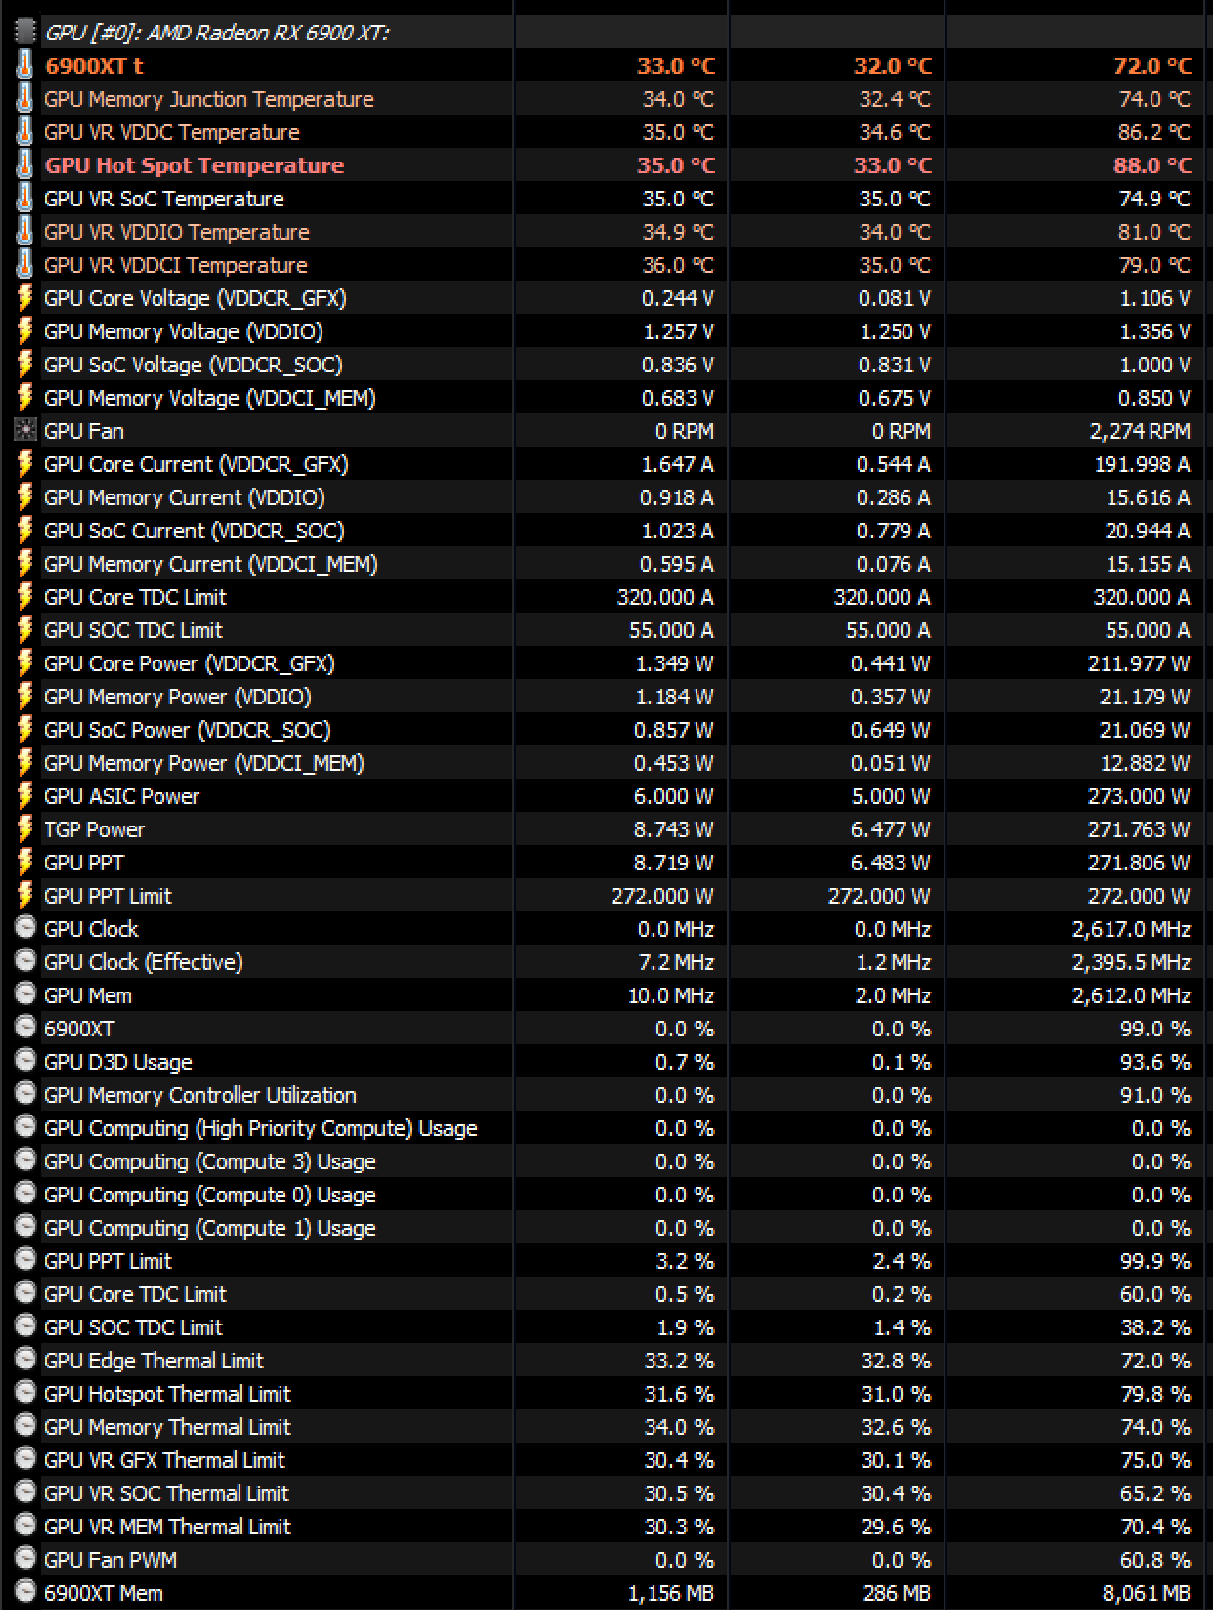Select GPU Edge Thermal Limit label
The height and width of the screenshot is (1610, 1213).
point(154,1361)
